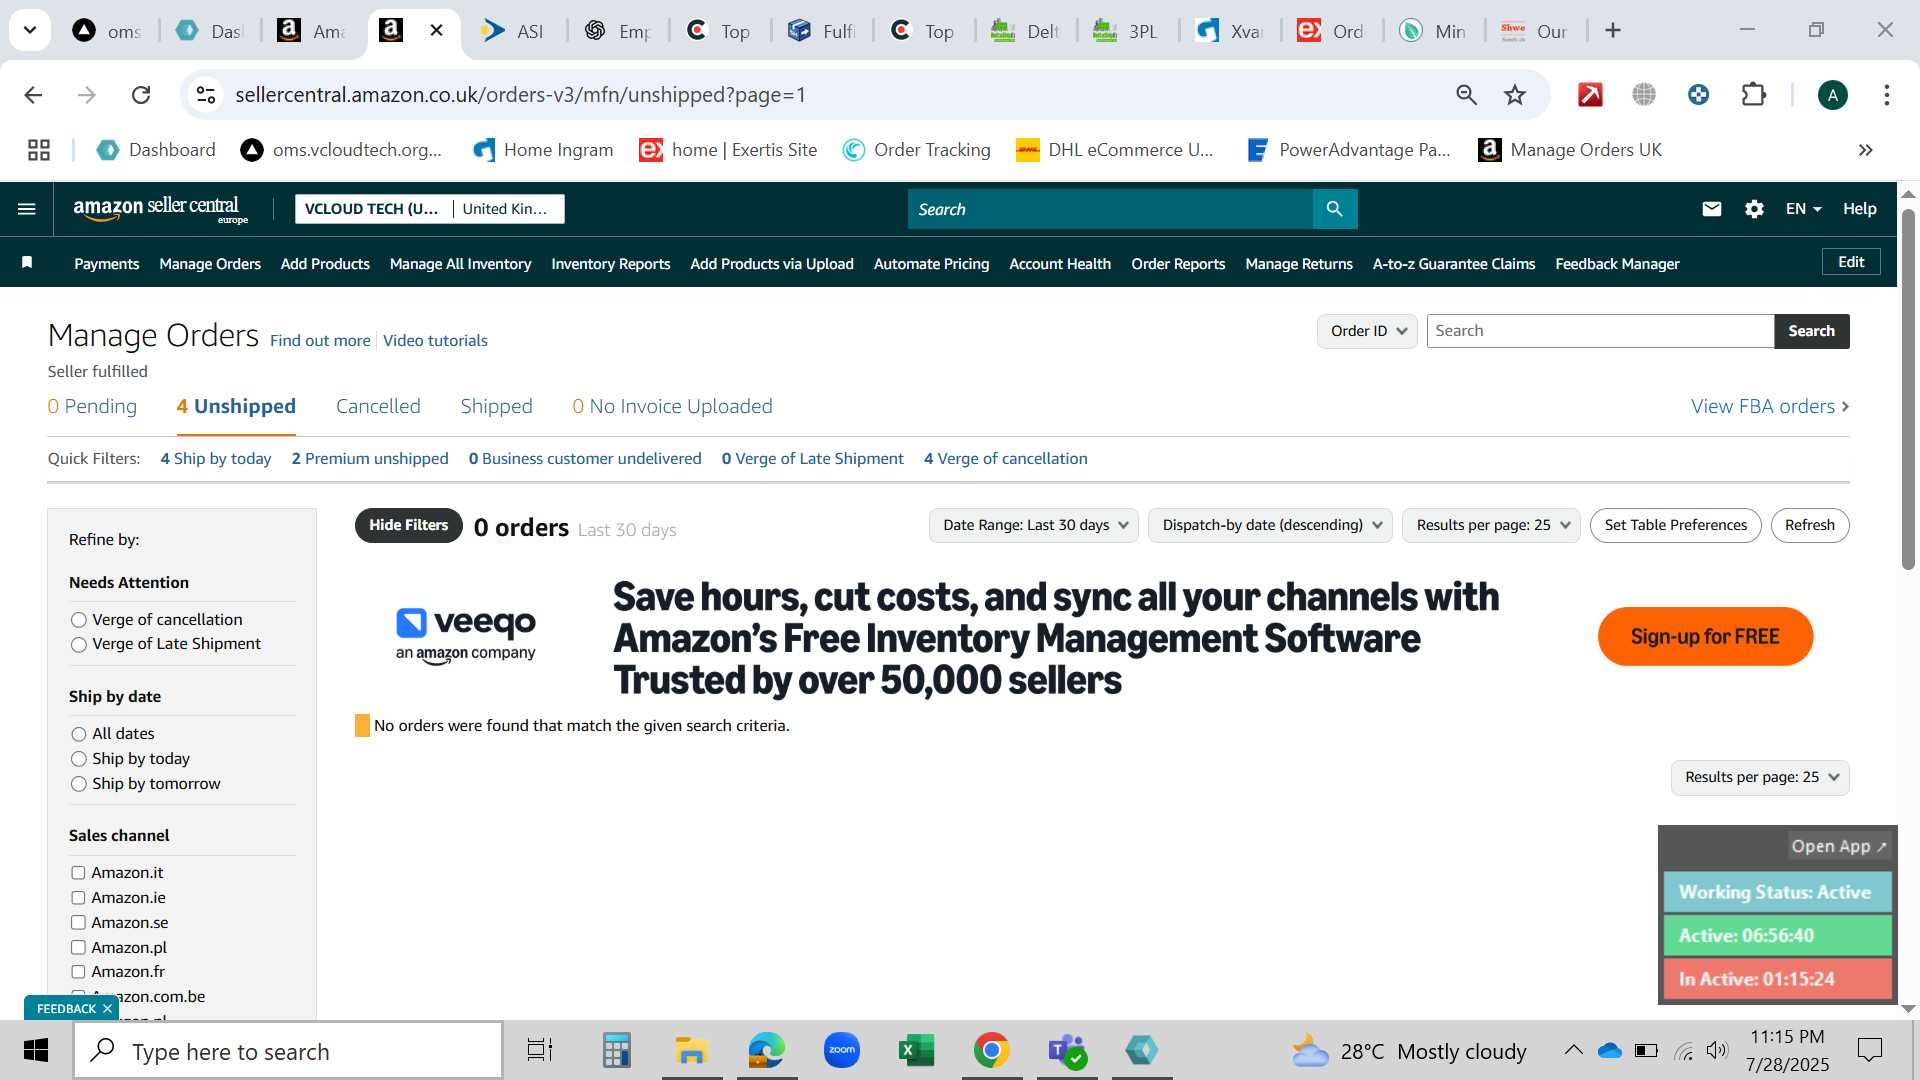1920x1080 pixels.
Task: Select the Verge of cancellation radio button
Action: click(x=79, y=620)
